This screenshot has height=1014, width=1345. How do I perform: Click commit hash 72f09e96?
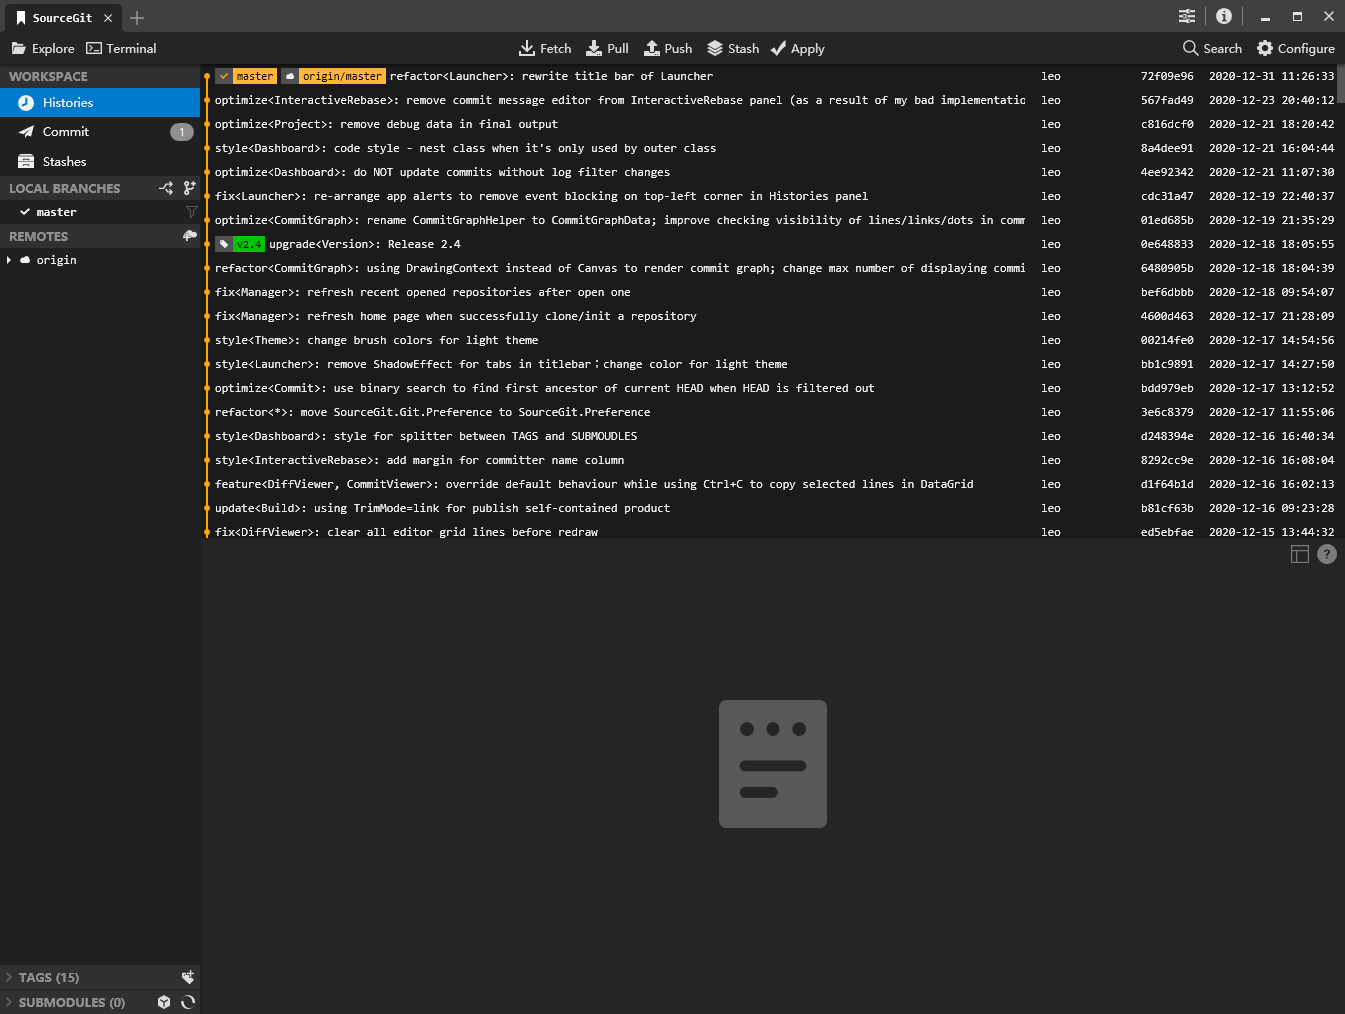coord(1167,76)
